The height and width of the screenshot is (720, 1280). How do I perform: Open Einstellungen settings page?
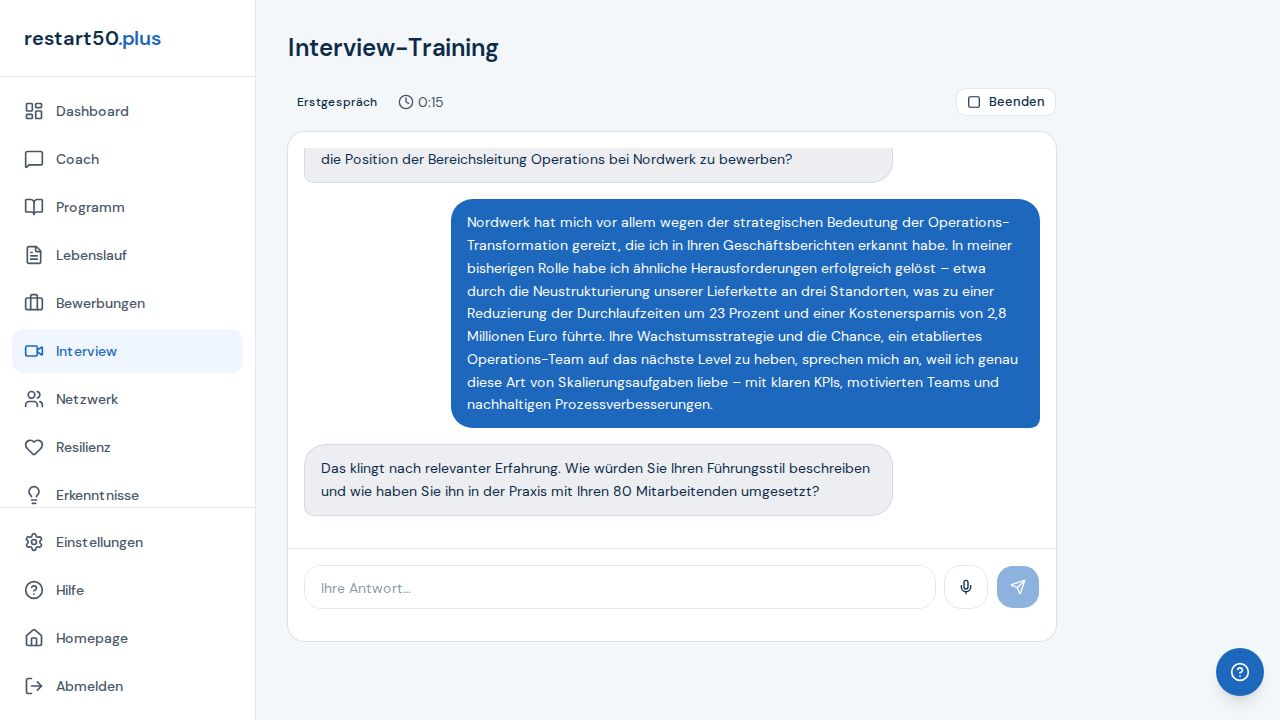[127, 542]
